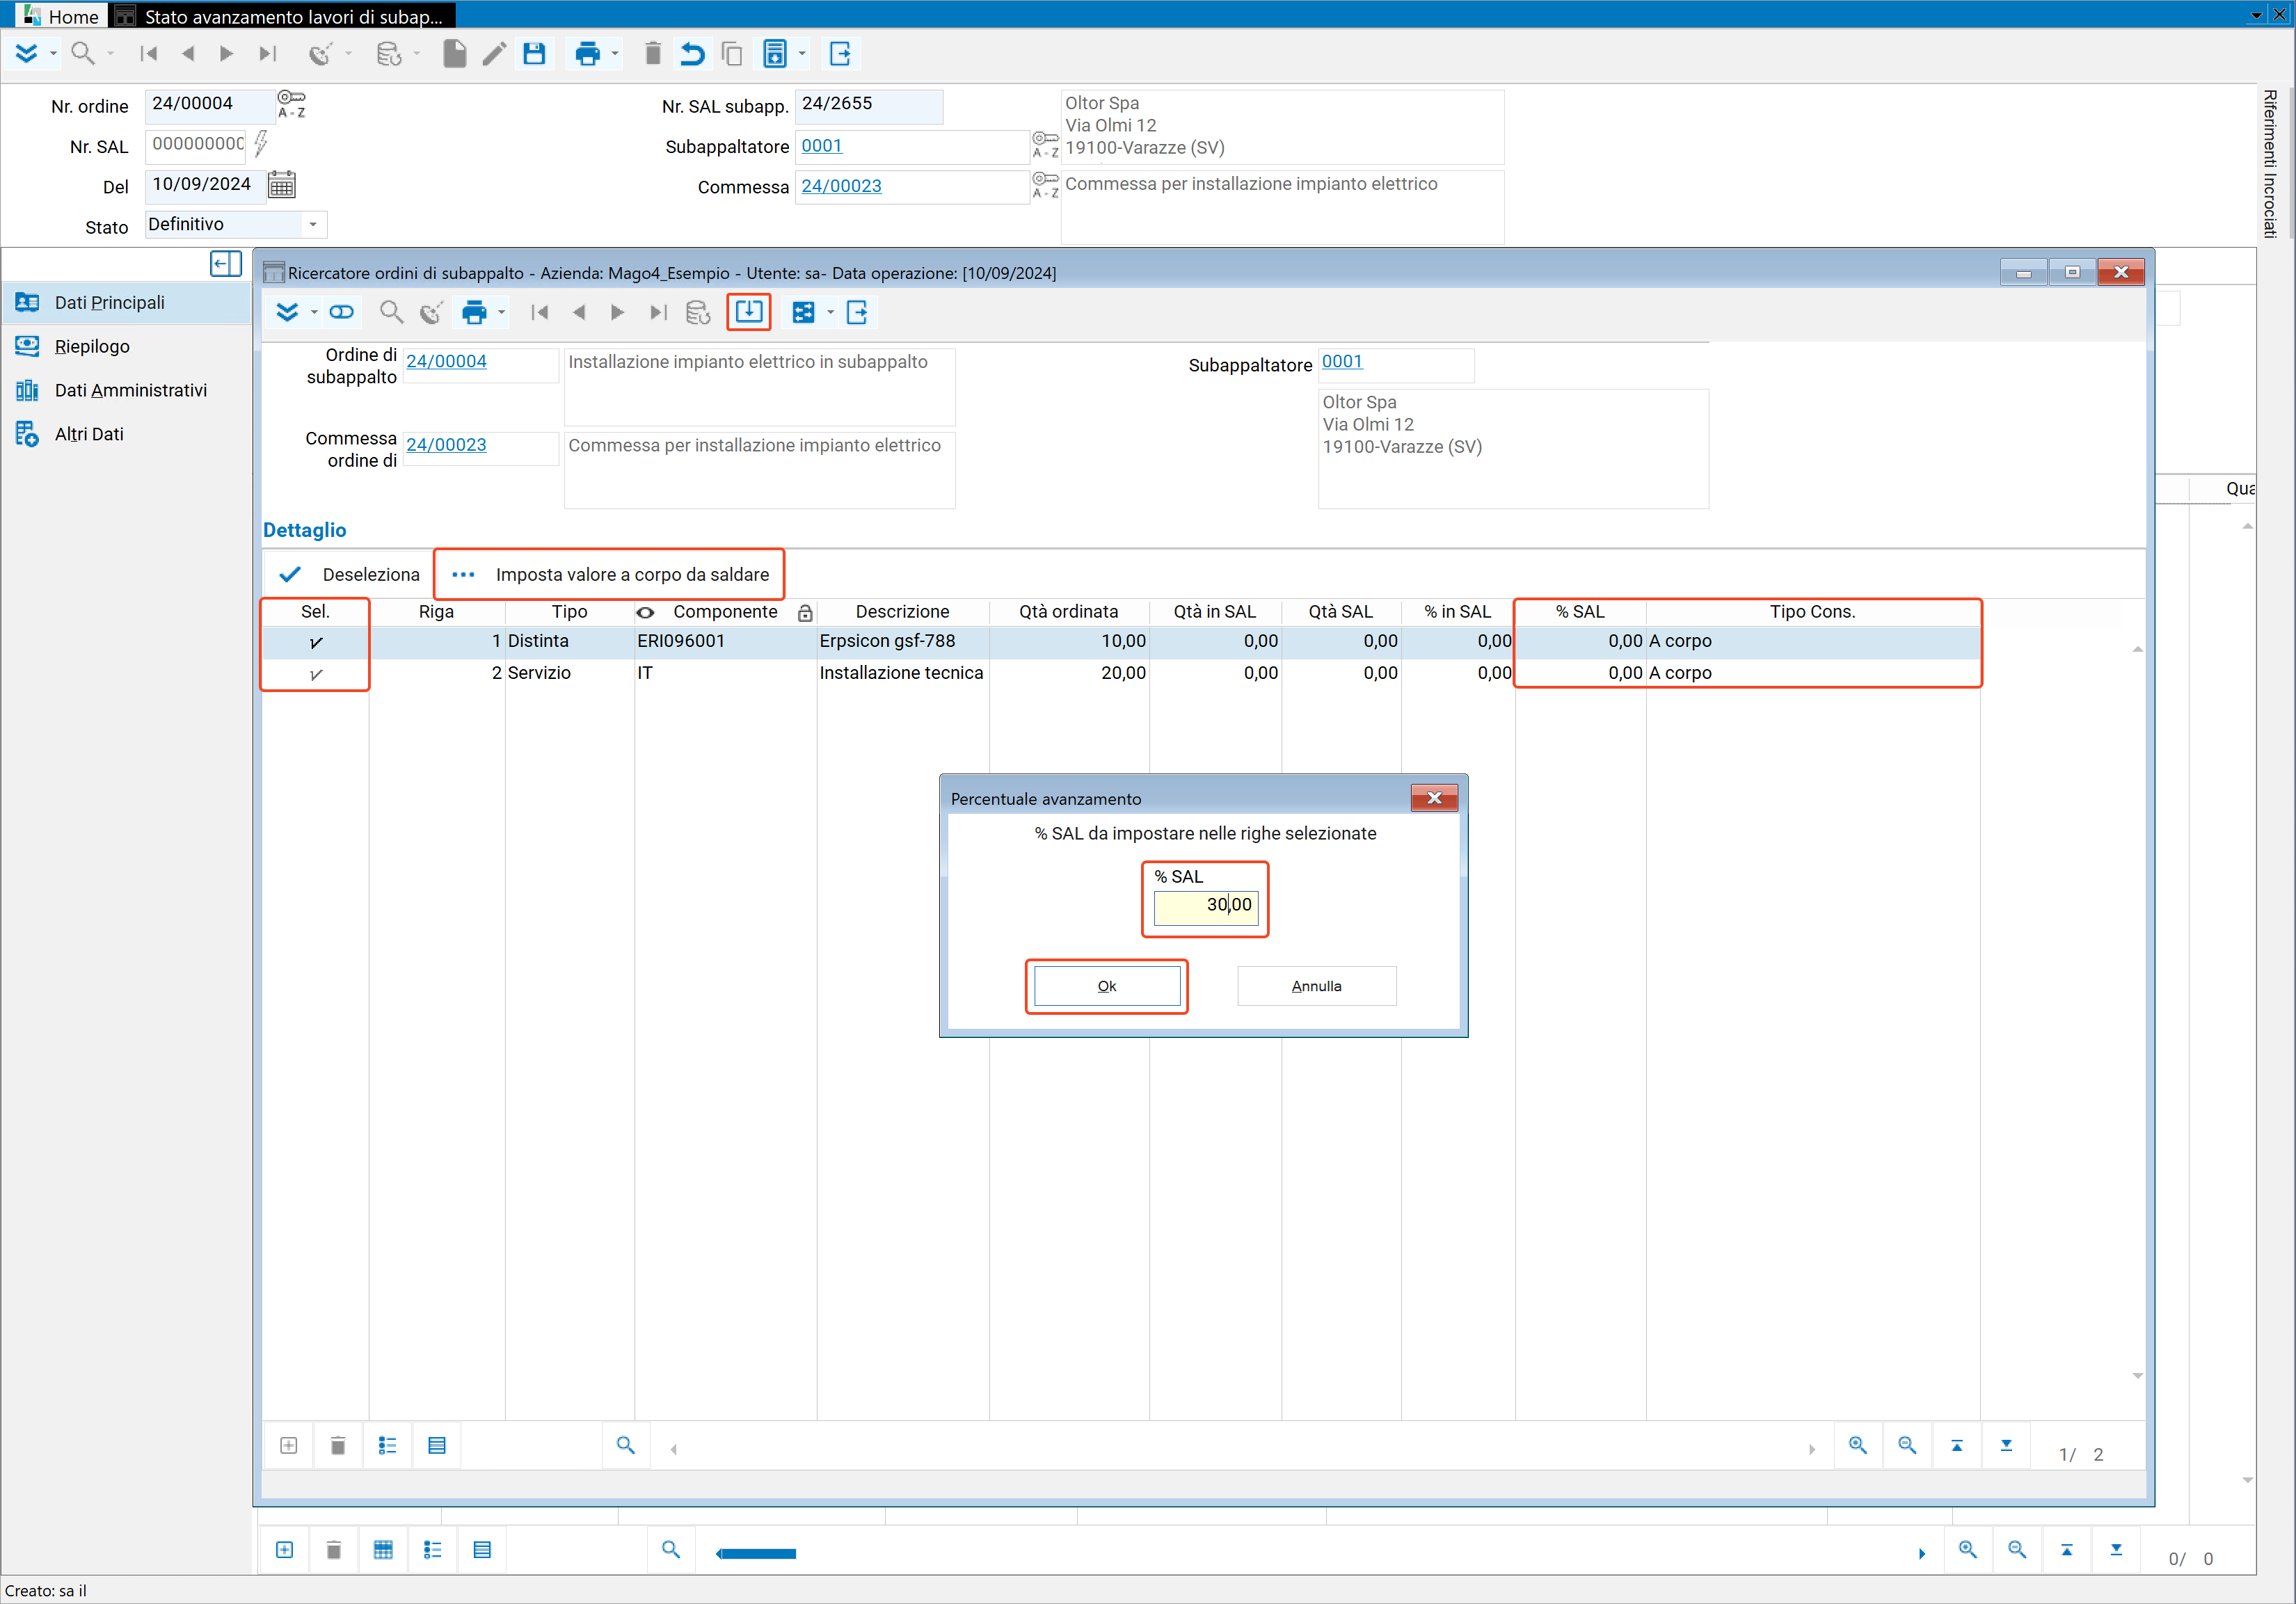The image size is (2296, 1604).
Task: Click the Print icon in Ricercatore toolbar
Action: [474, 312]
